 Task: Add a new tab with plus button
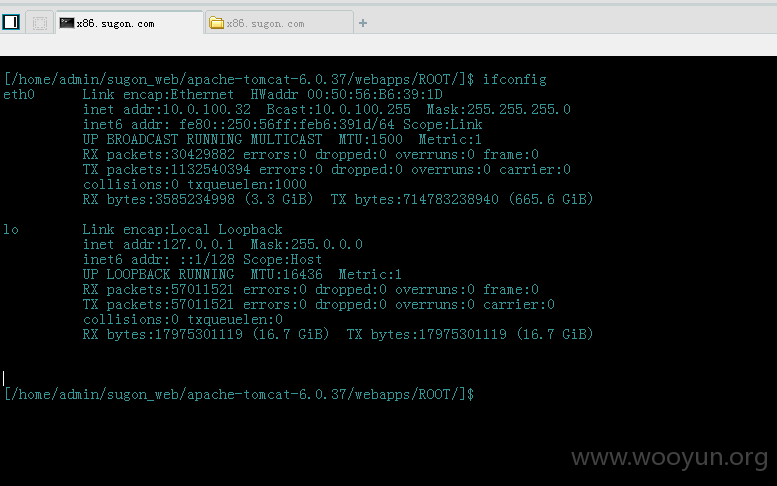(363, 23)
